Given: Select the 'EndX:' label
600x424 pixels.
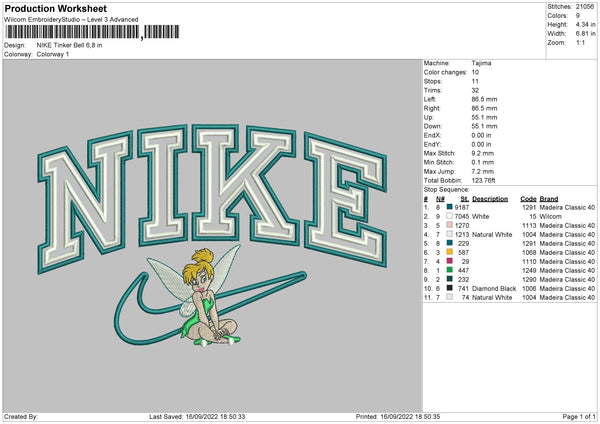Looking at the screenshot, I should pyautogui.click(x=432, y=135).
